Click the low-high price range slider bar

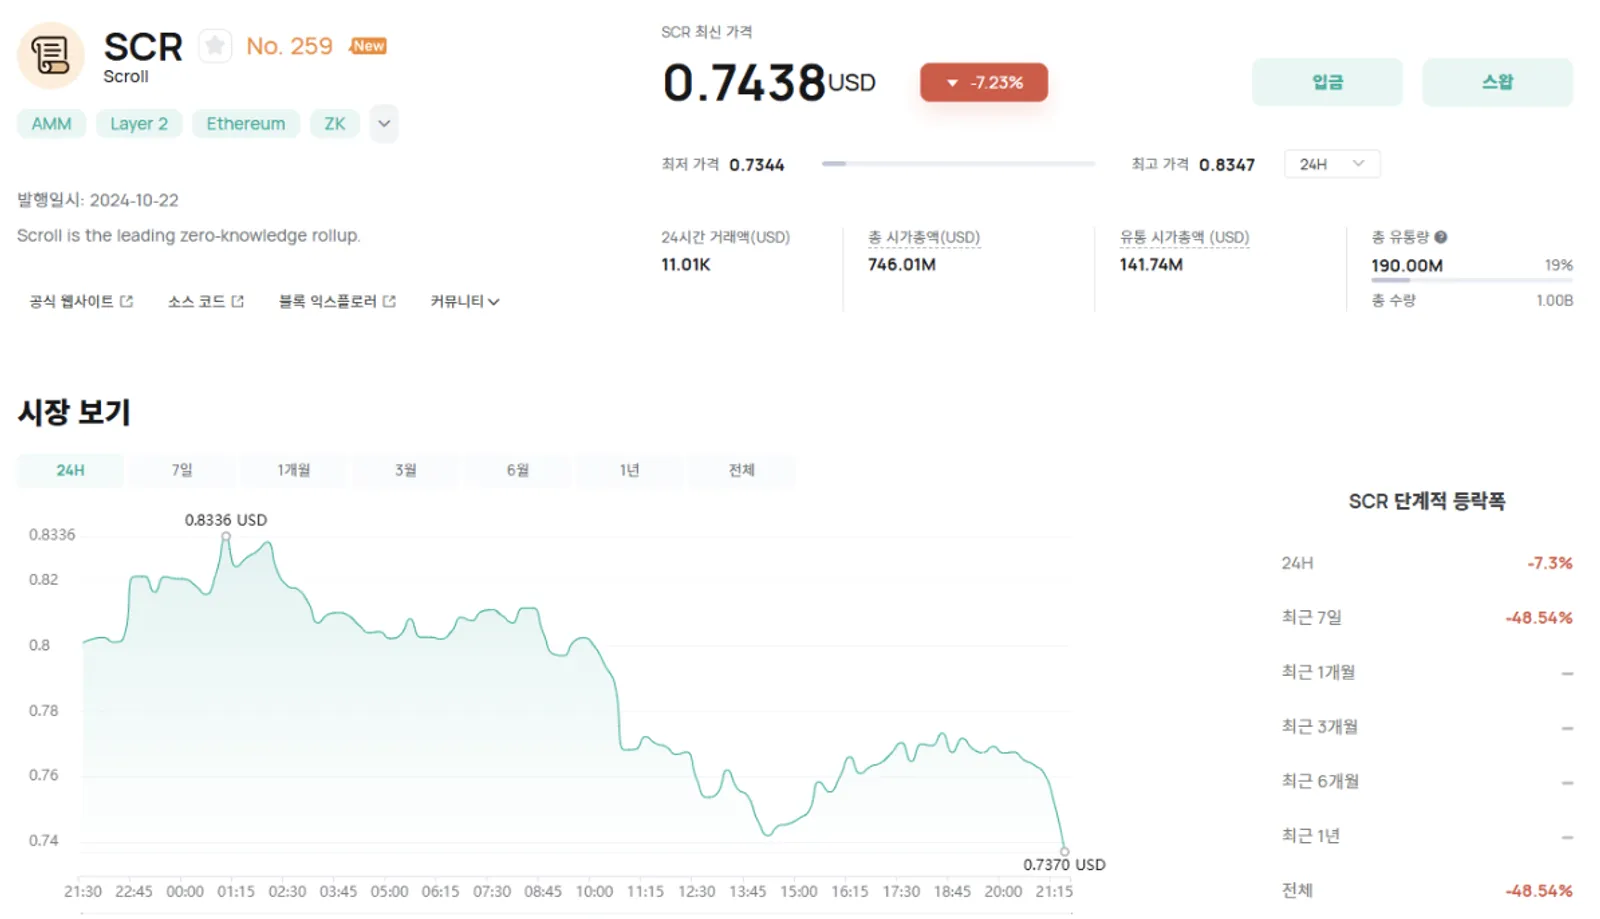(958, 163)
